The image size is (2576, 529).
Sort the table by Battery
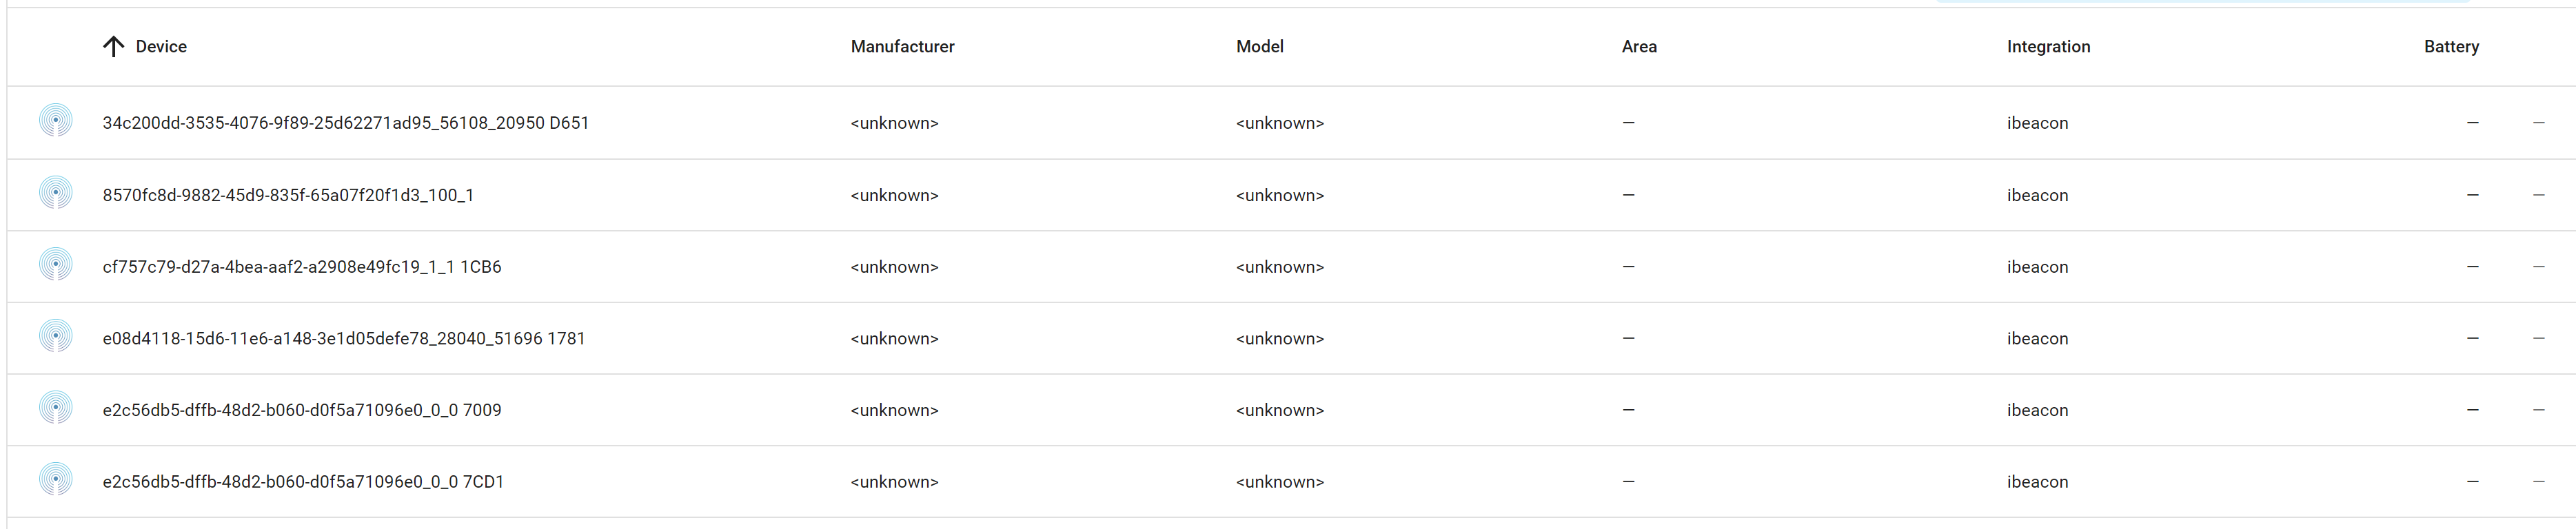tap(2451, 46)
